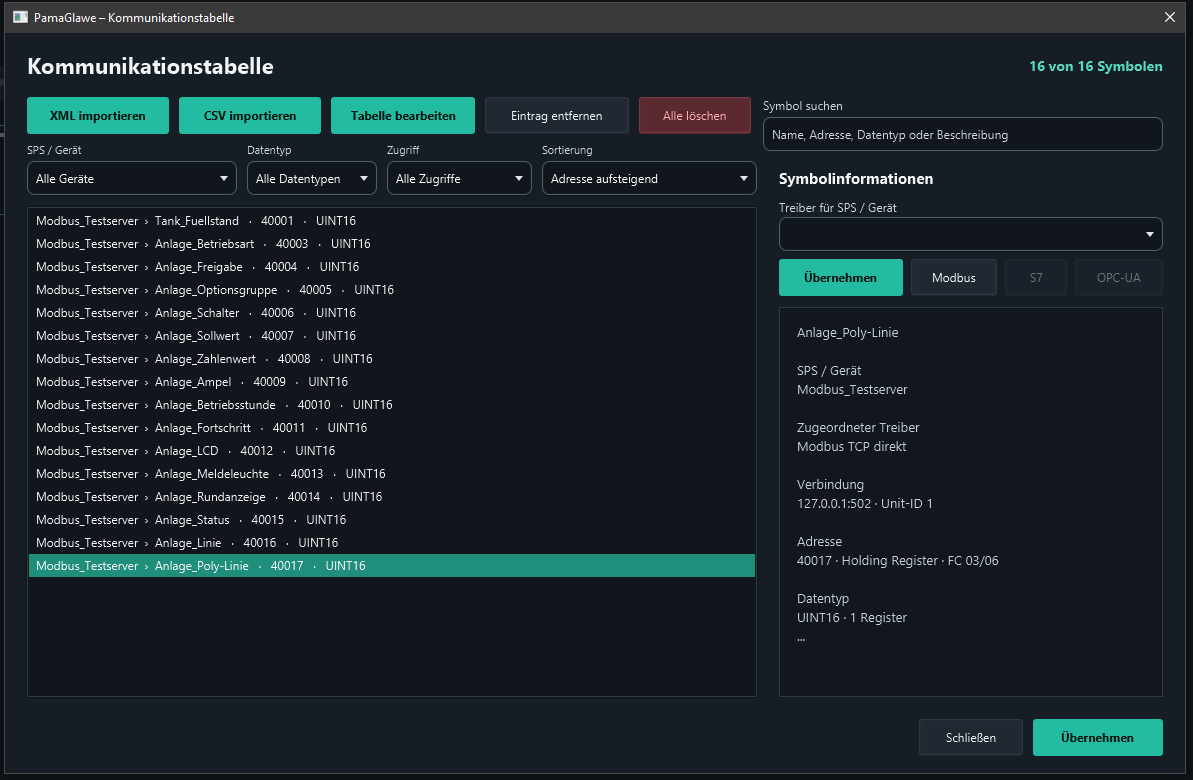The image size is (1193, 780).
Task: Click the 16 von 16 Symbolen counter
Action: 1096,66
